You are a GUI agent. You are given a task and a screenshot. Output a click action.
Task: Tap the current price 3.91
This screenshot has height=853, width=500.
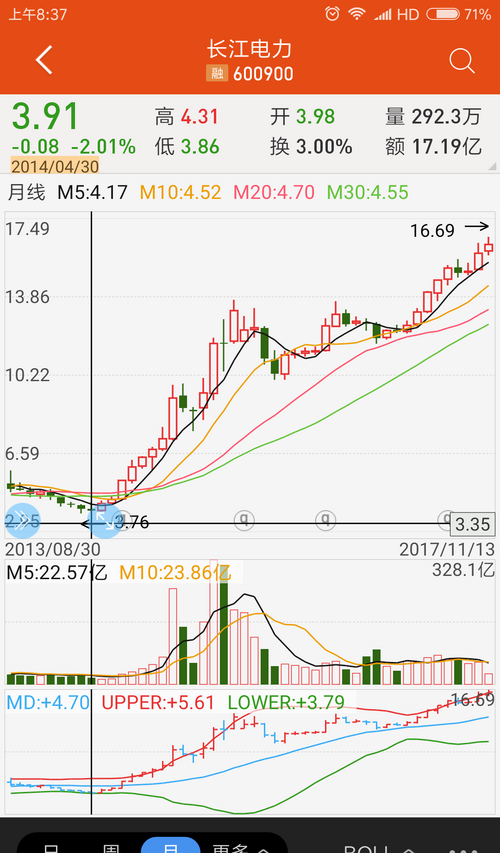click(x=46, y=116)
